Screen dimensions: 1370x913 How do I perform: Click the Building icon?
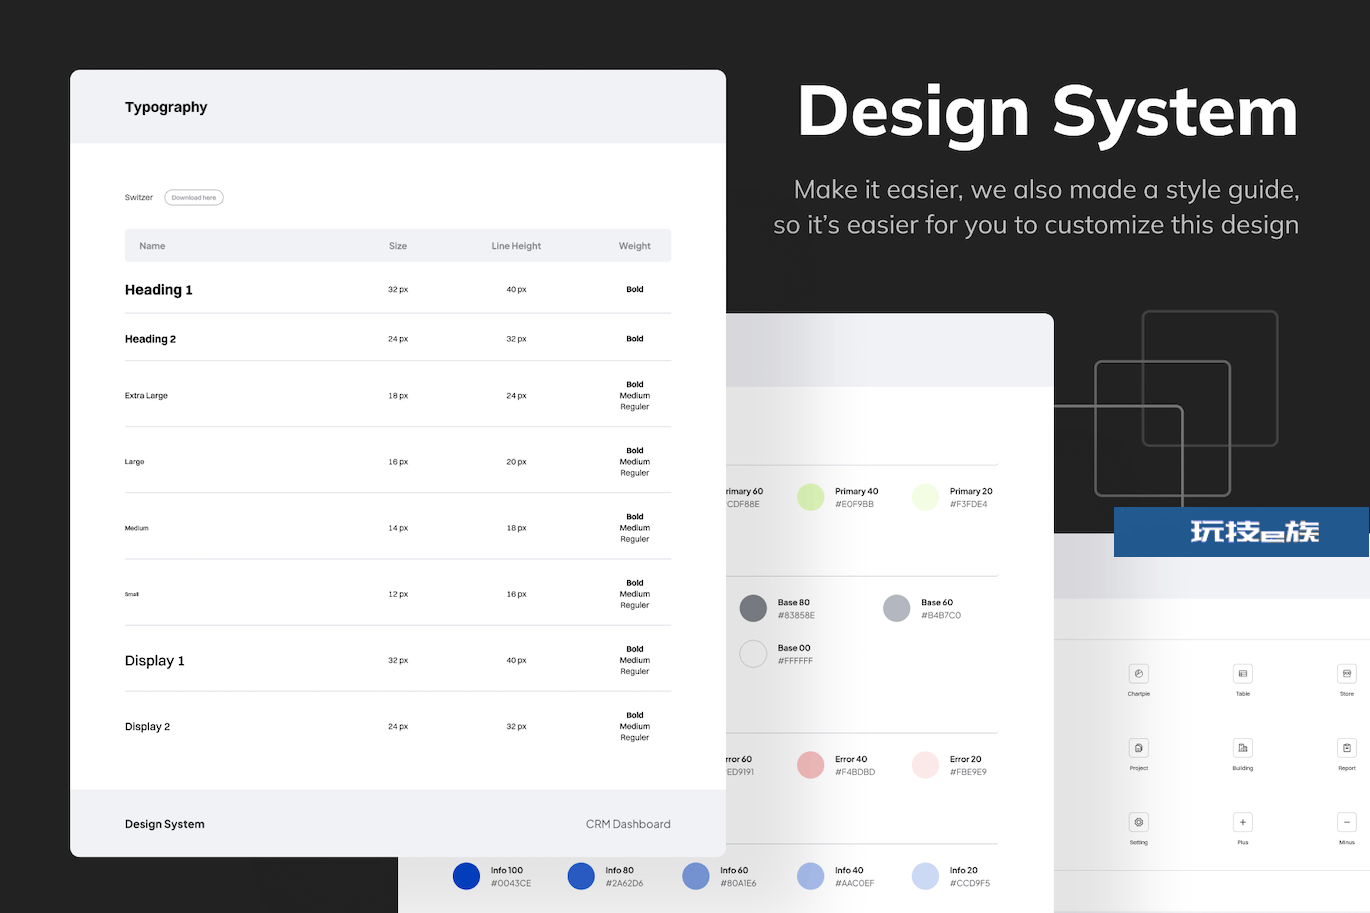pyautogui.click(x=1242, y=748)
